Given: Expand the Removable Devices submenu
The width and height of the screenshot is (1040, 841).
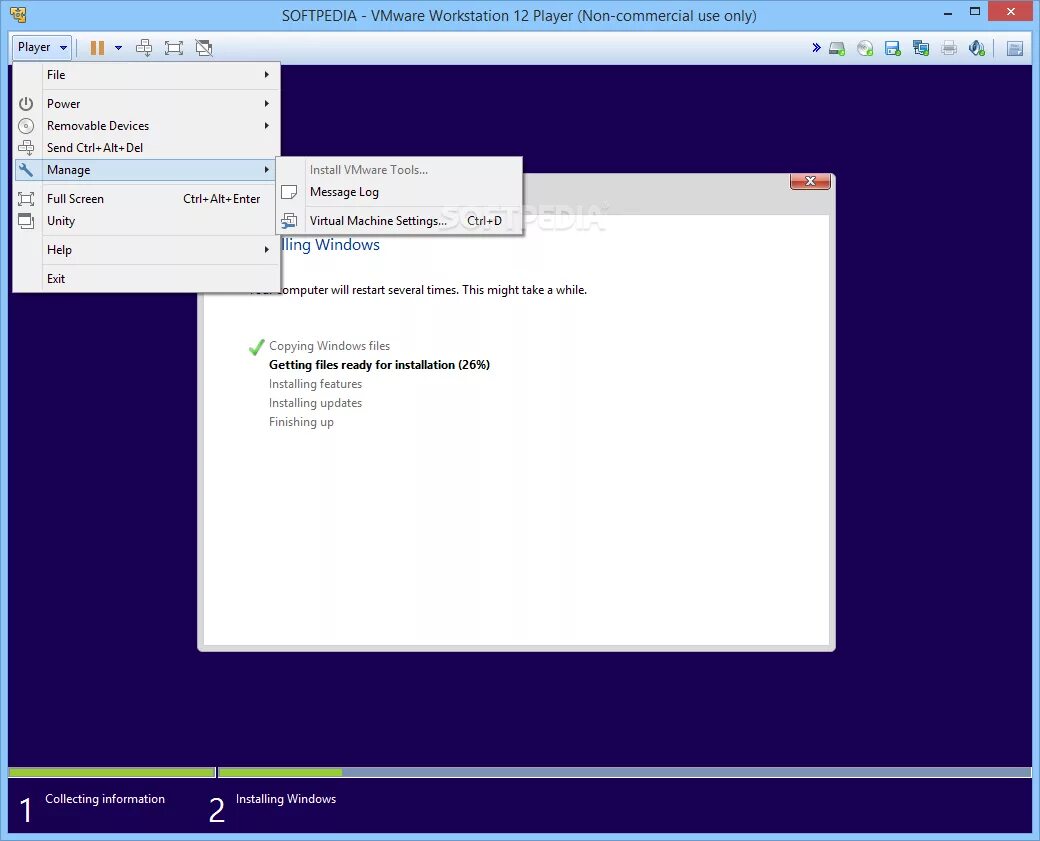Looking at the screenshot, I should coord(97,125).
